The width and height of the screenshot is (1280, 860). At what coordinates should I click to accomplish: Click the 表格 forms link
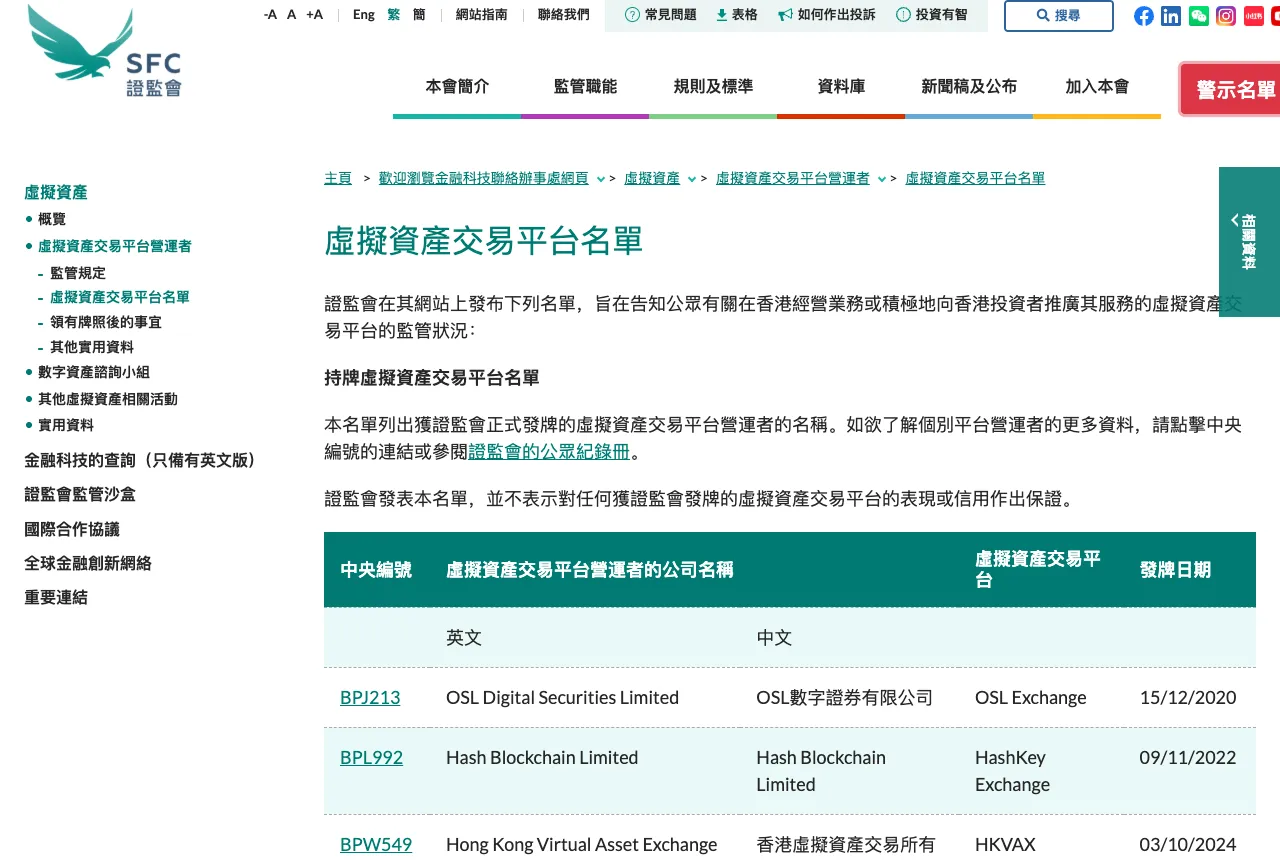coord(737,15)
